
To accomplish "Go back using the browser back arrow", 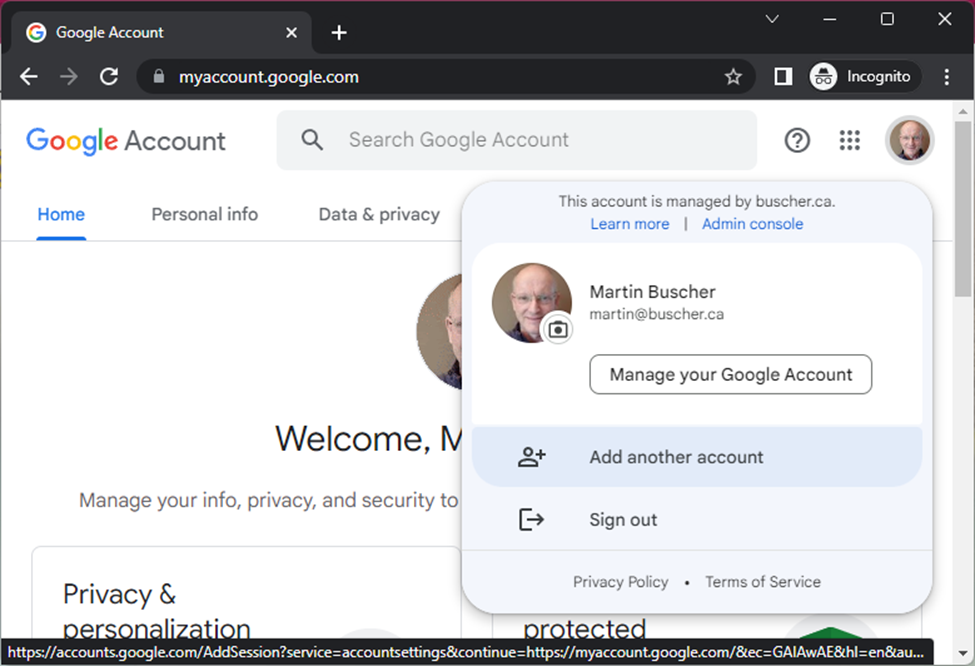I will pyautogui.click(x=29, y=76).
